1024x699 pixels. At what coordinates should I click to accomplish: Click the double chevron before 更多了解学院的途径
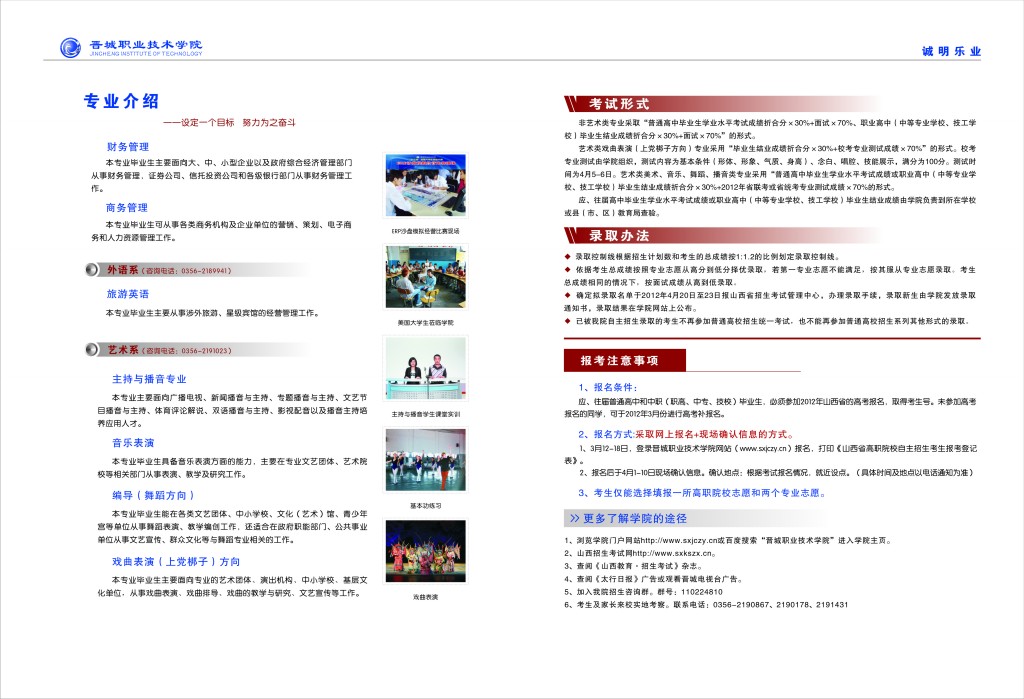tap(575, 518)
